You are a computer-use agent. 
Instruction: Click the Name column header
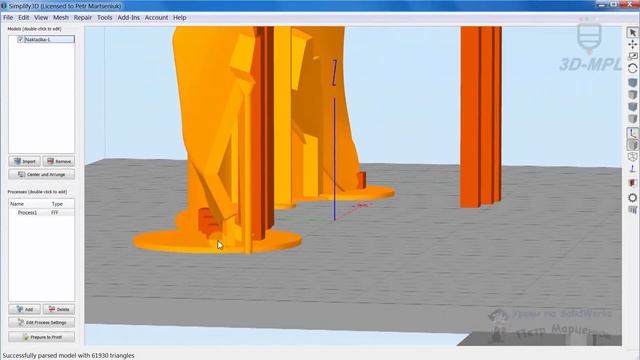[x=17, y=204]
